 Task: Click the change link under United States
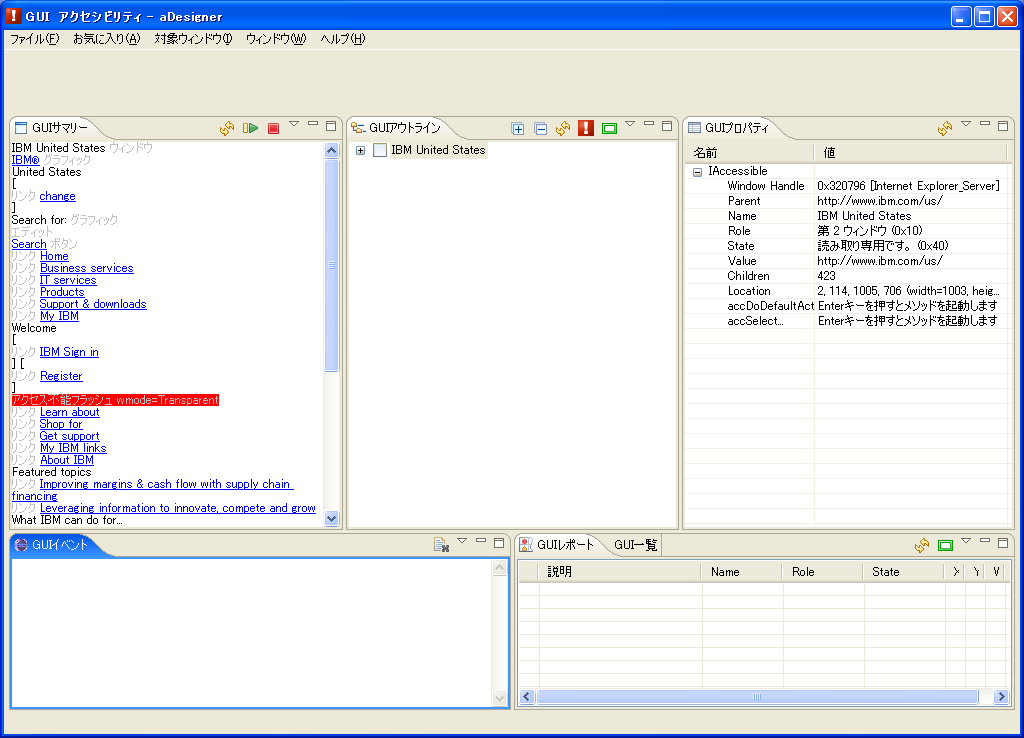pyautogui.click(x=57, y=197)
